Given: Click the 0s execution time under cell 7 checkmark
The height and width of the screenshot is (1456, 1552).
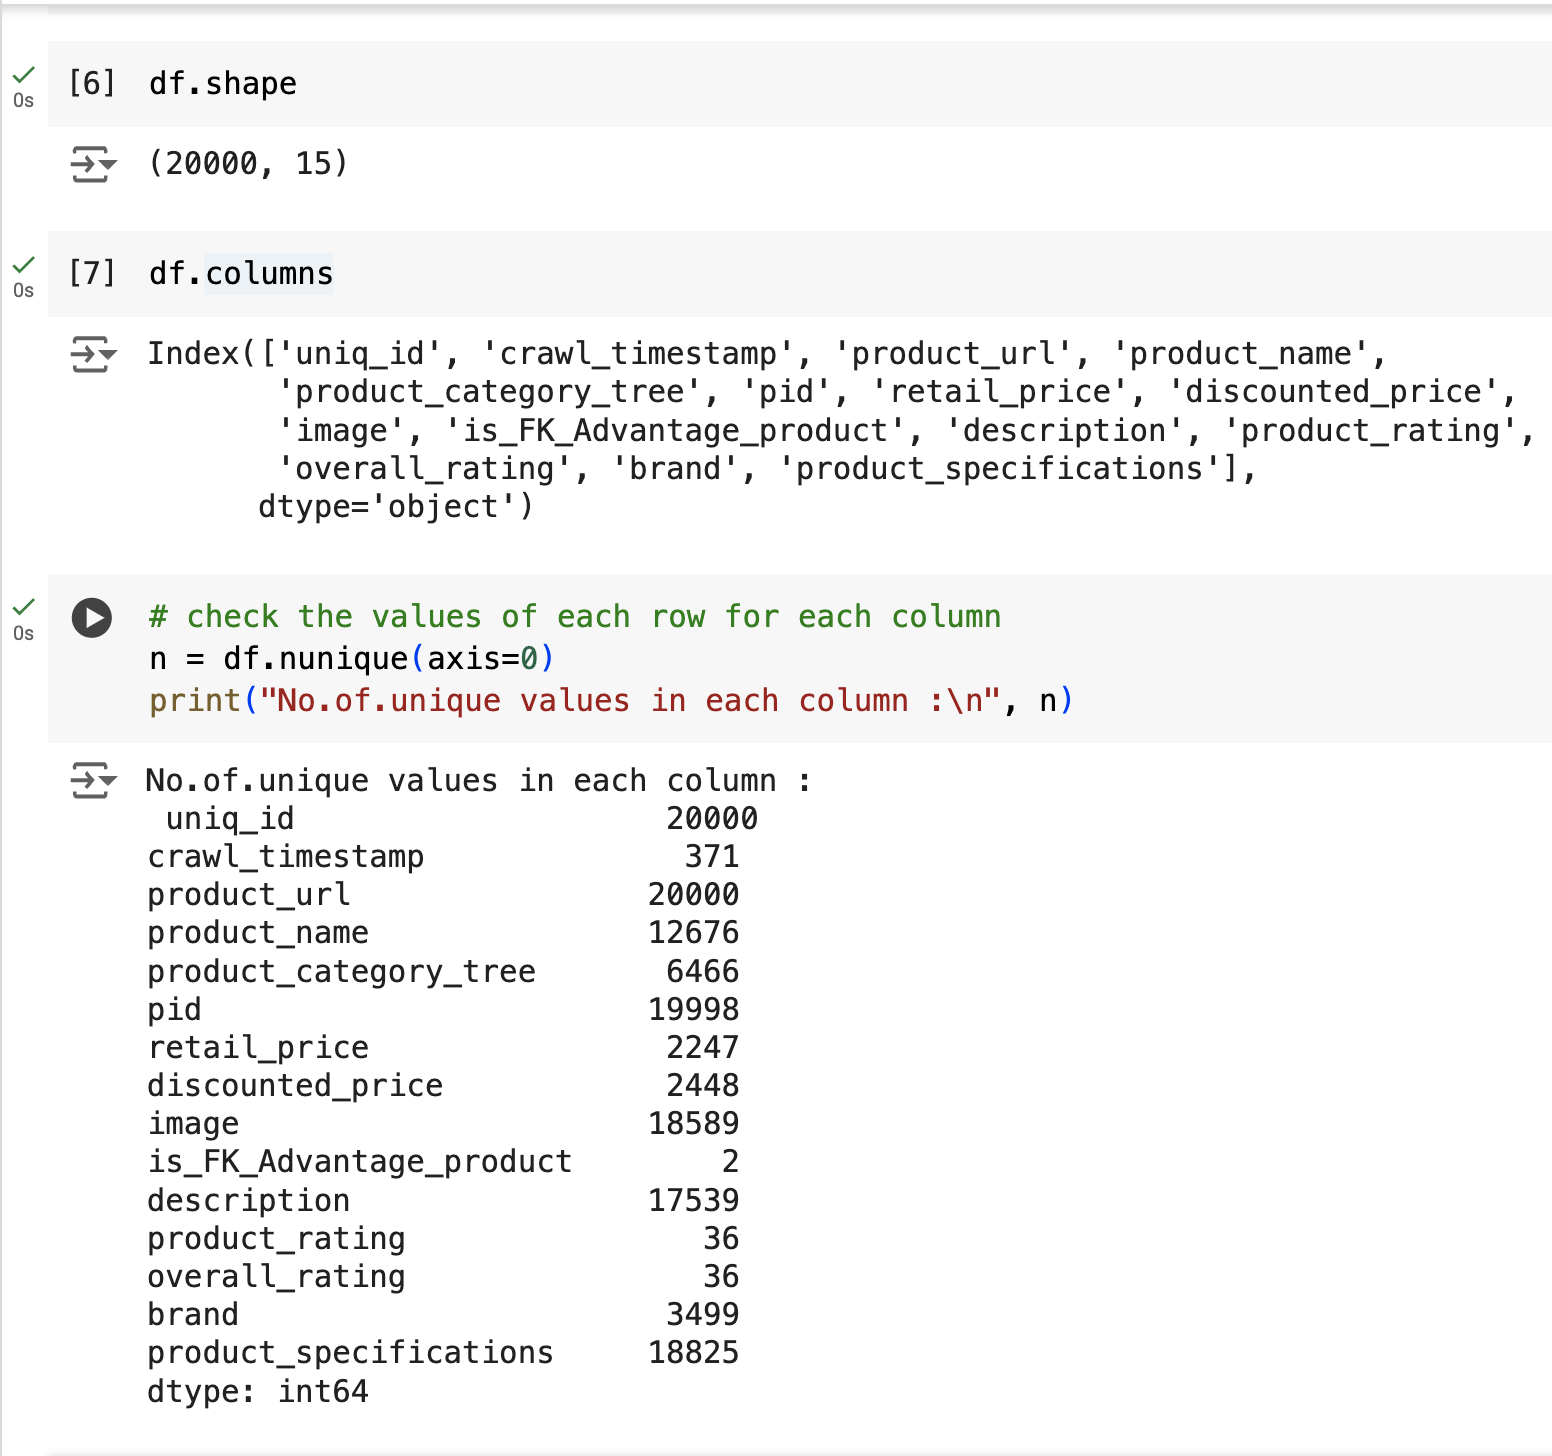Looking at the screenshot, I should pyautogui.click(x=23, y=291).
